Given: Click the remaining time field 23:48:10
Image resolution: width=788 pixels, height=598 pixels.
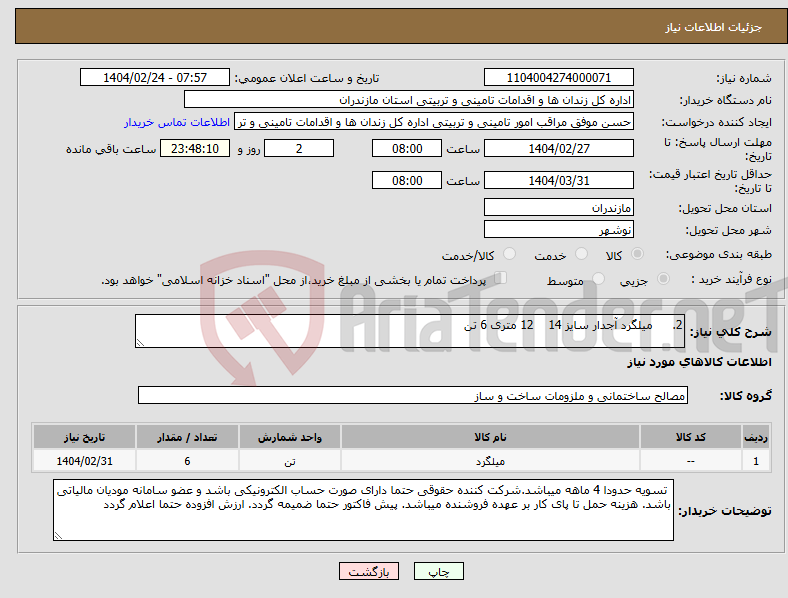Looking at the screenshot, I should coord(195,148).
